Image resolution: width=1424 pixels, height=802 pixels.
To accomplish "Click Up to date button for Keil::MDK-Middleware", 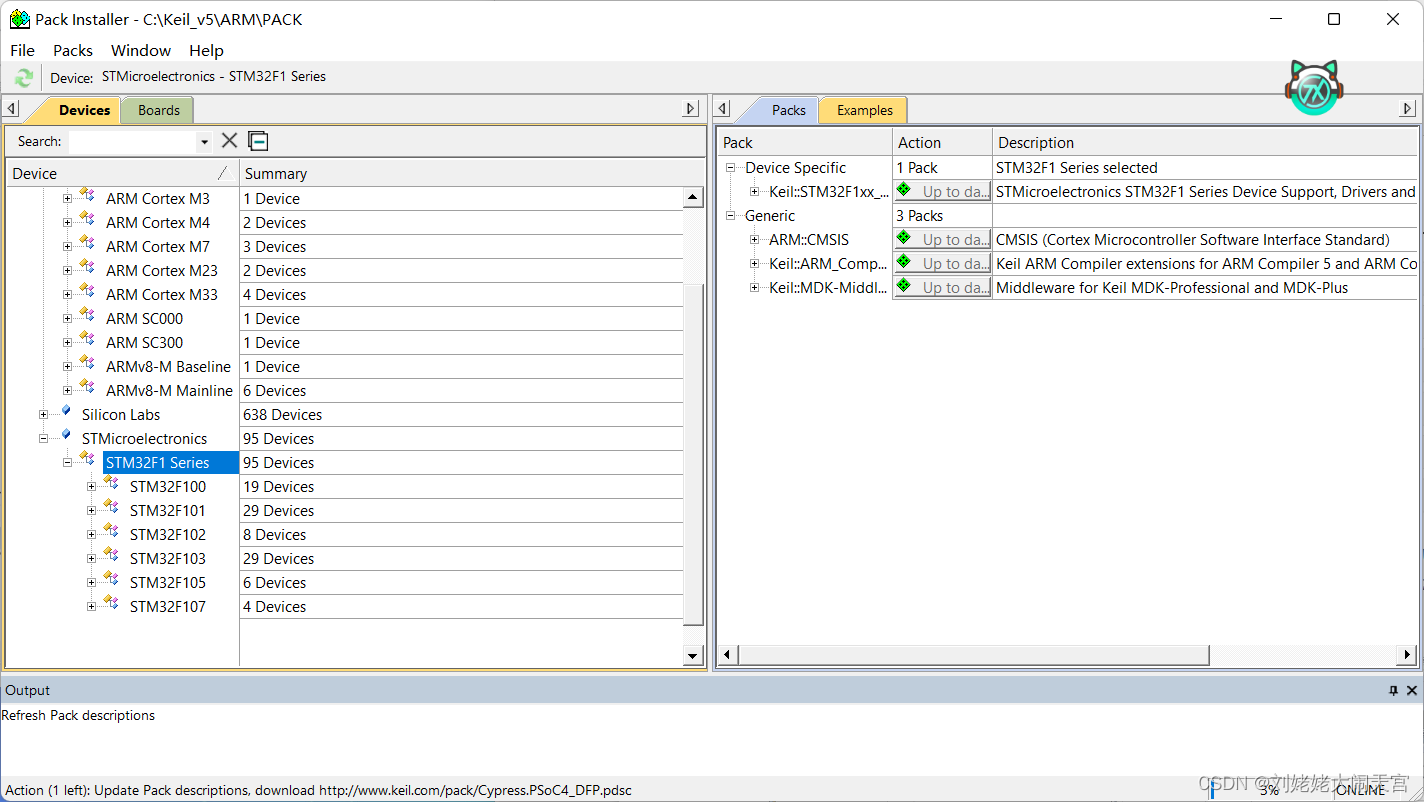I will coord(942,288).
